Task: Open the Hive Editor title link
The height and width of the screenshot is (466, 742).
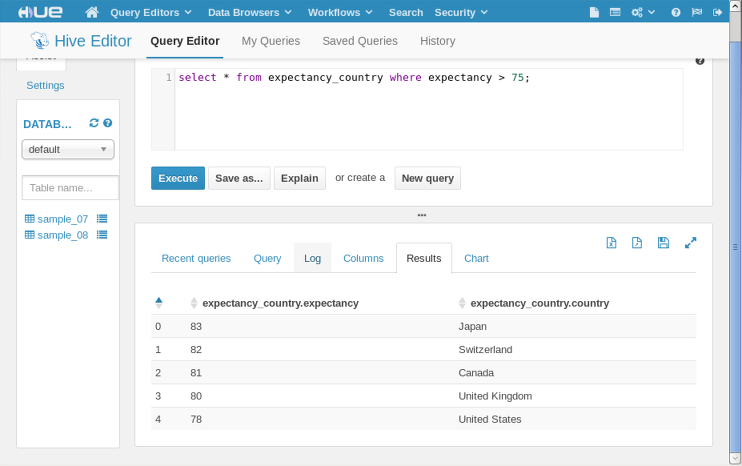Action: (x=93, y=41)
